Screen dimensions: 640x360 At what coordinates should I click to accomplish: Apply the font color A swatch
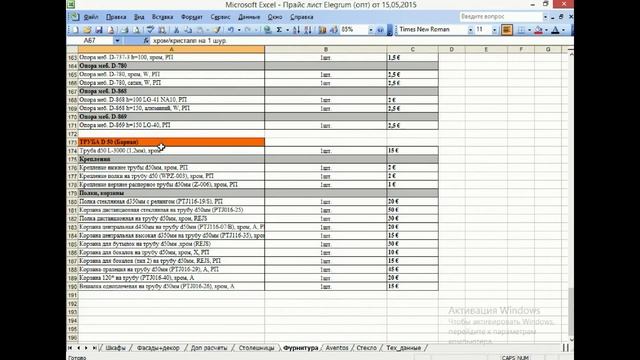pyautogui.click(x=555, y=30)
